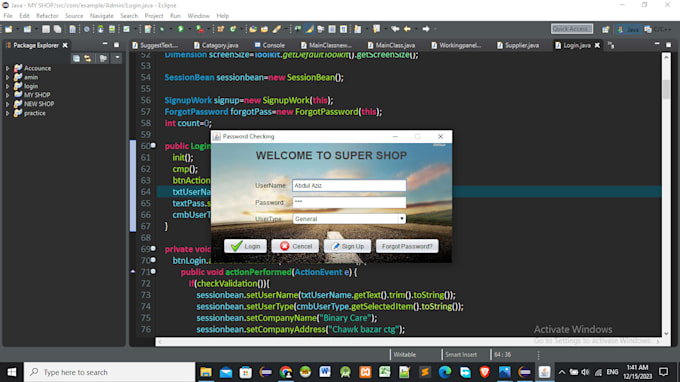Switch to the Catagory.java tab
This screenshot has width=680, height=382.
click(216, 45)
